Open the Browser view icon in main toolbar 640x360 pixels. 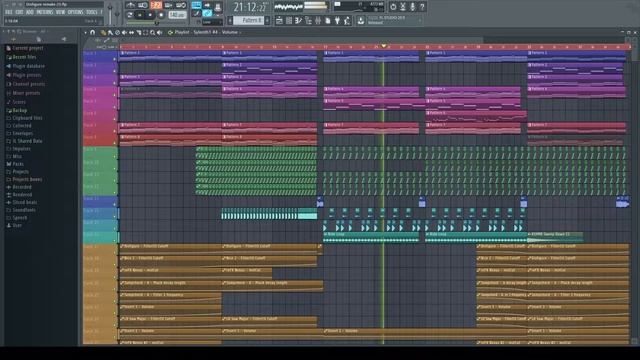coord(308,20)
